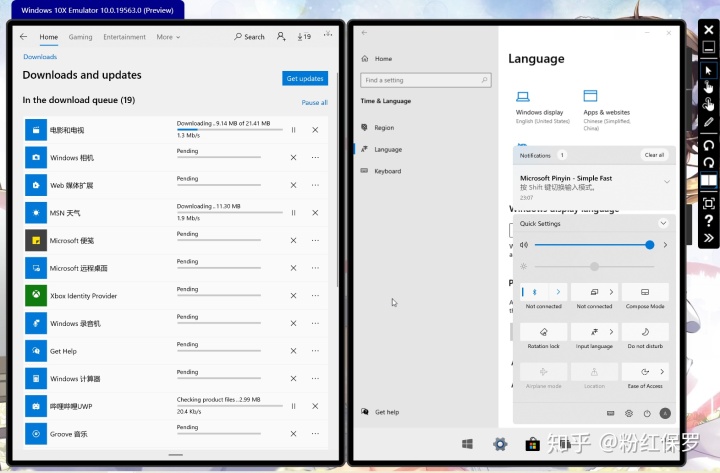
Task: Click power icon in Quick Settings footer
Action: point(647,413)
